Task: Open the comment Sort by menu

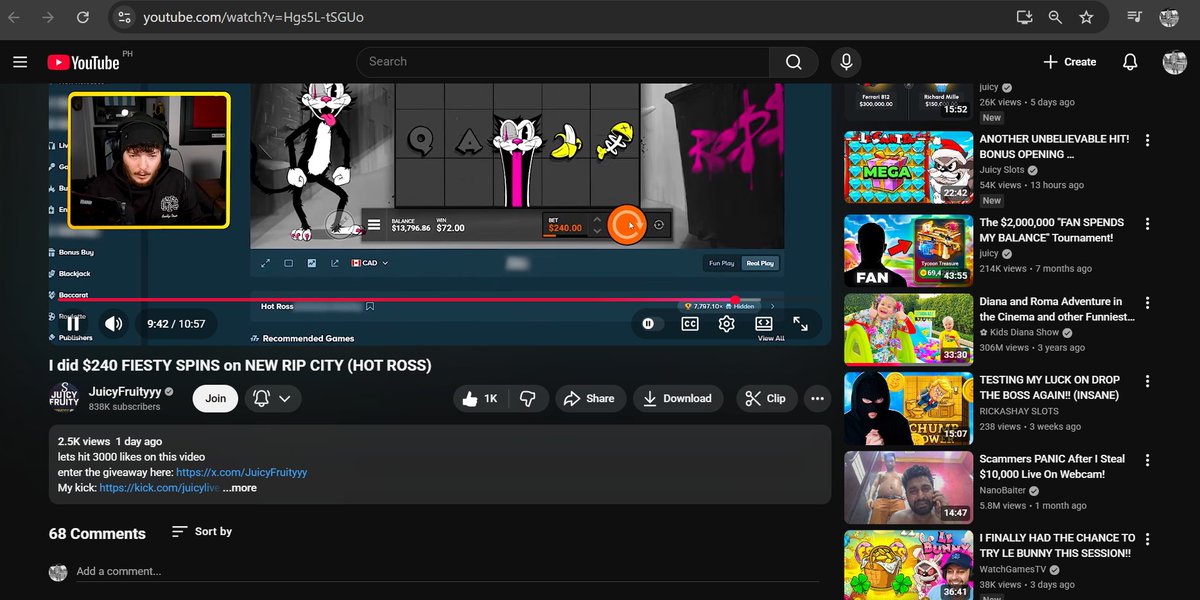Action: tap(201, 532)
